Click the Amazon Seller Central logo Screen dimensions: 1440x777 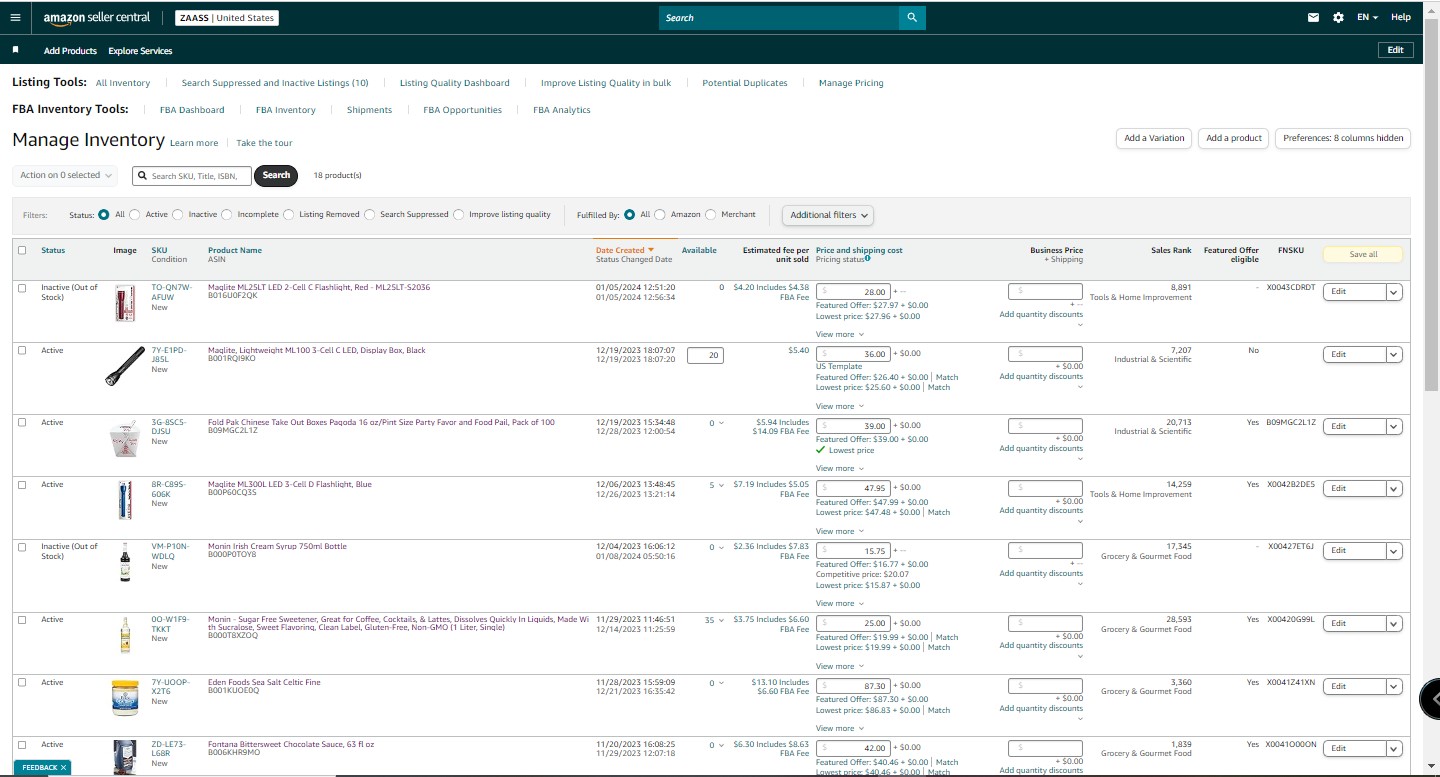[97, 18]
